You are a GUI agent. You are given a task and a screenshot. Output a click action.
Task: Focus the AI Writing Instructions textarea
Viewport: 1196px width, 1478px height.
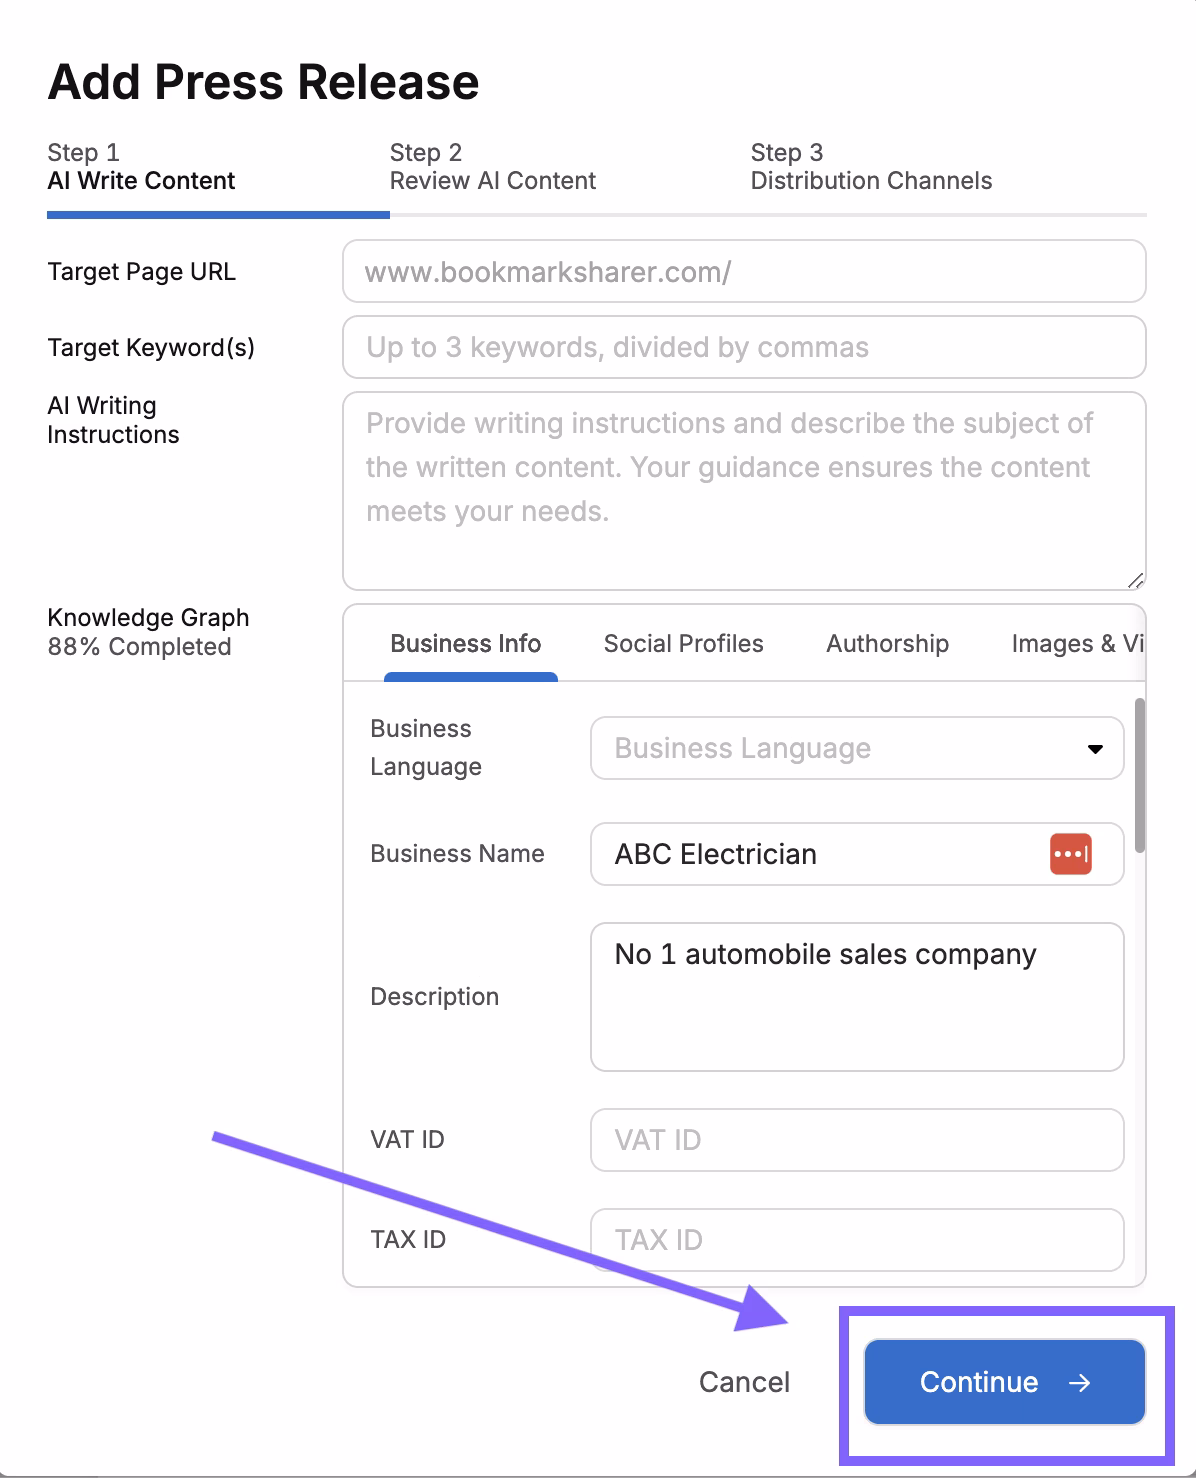coord(743,490)
